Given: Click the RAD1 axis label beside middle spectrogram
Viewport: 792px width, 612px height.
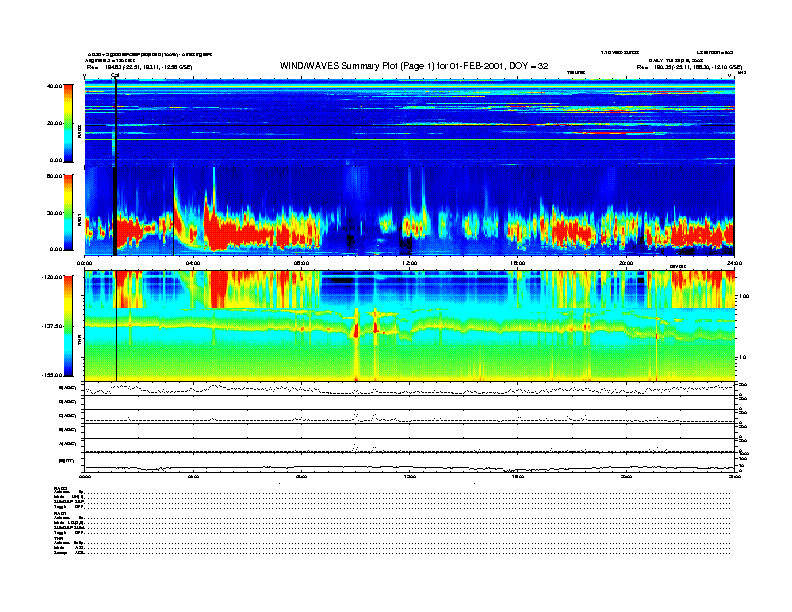Looking at the screenshot, I should click(79, 221).
